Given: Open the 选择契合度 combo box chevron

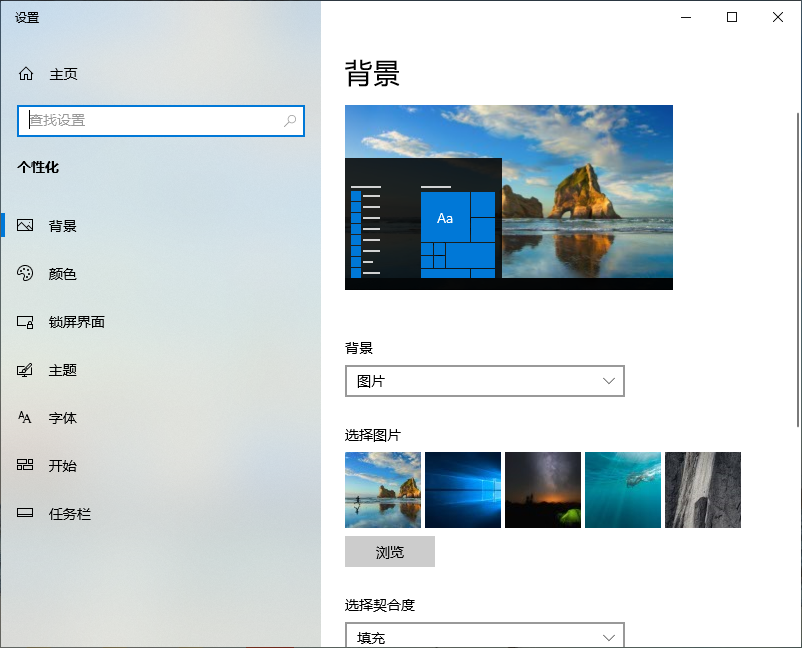Looking at the screenshot, I should pyautogui.click(x=609, y=635).
